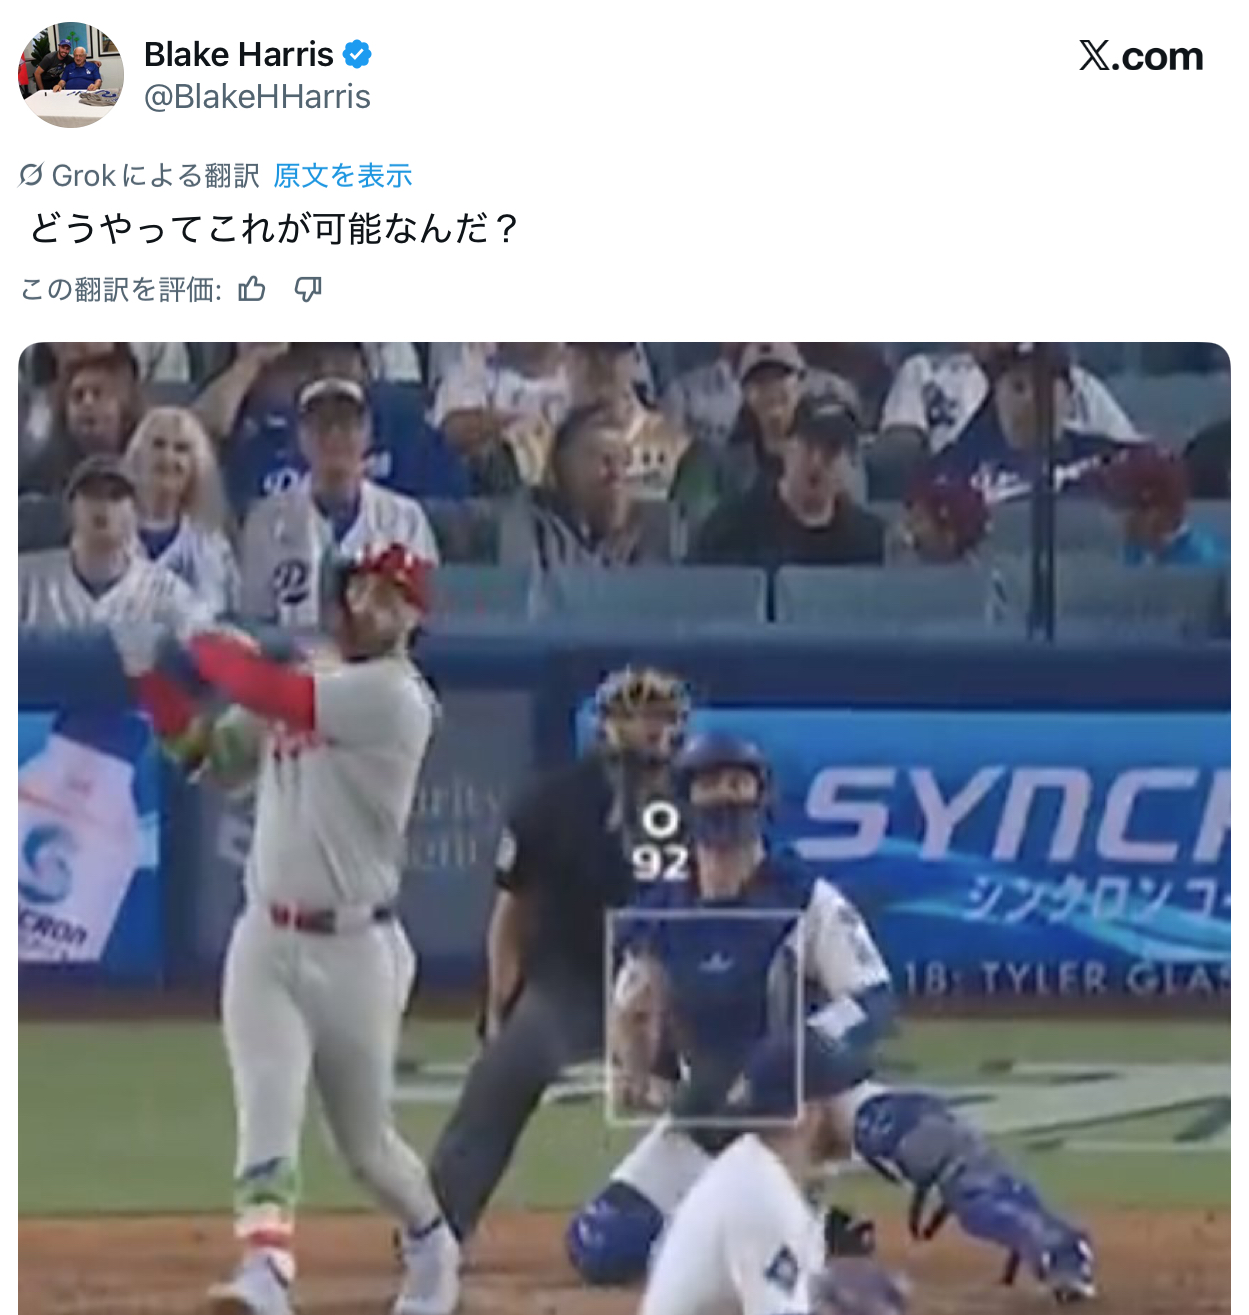Click the X letter in X.com logo

point(1095,56)
